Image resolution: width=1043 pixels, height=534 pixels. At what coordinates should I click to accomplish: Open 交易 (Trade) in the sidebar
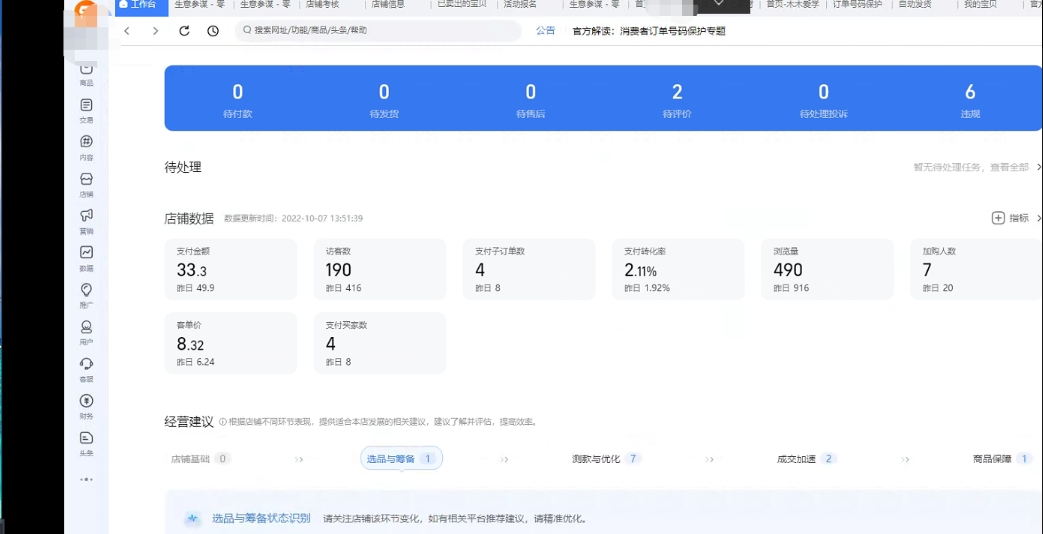point(87,106)
